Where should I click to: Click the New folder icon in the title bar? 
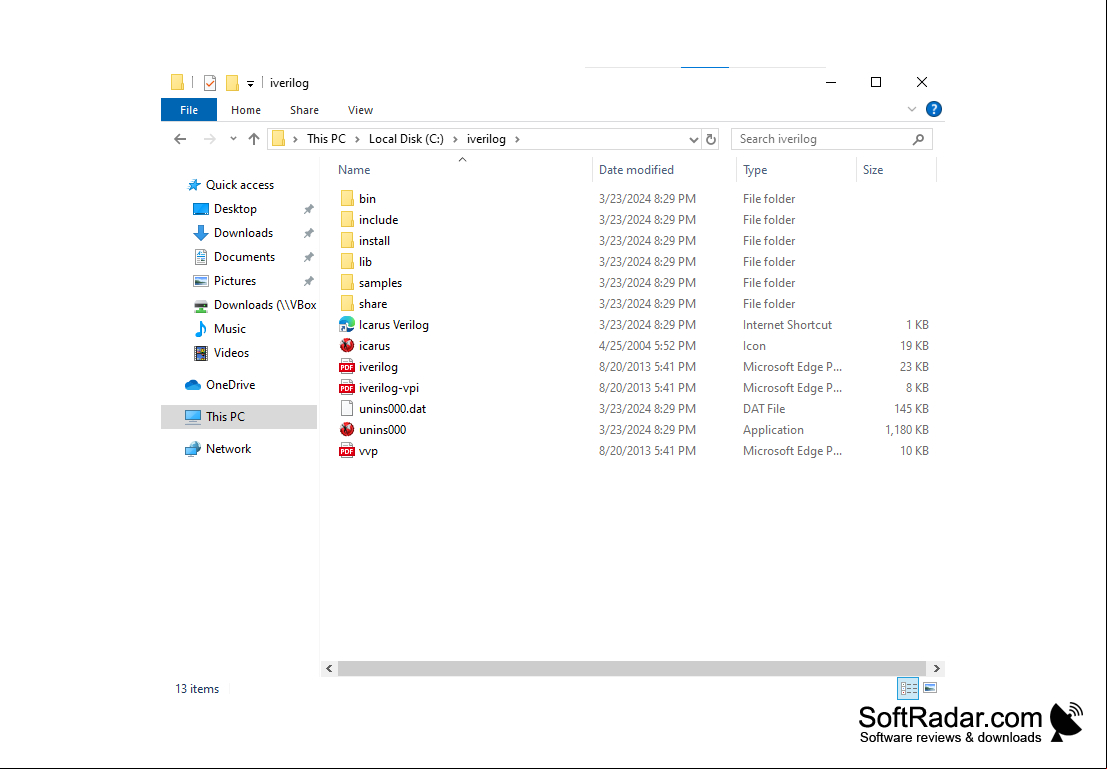click(232, 83)
